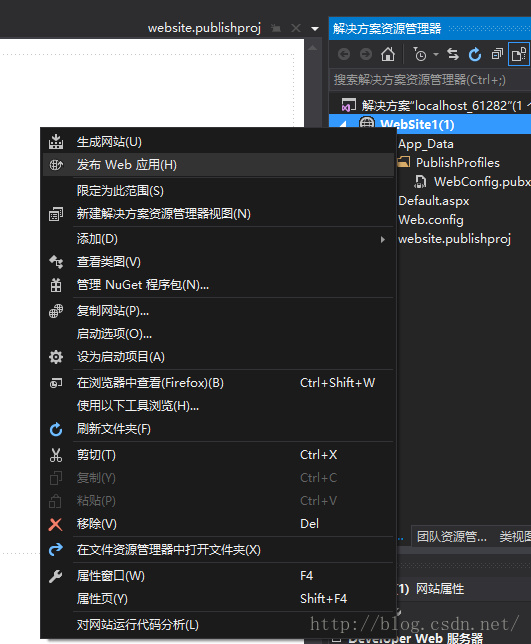This screenshot has height=644, width=531.
Task: Click the red X icon beside 移除
Action: (55, 524)
